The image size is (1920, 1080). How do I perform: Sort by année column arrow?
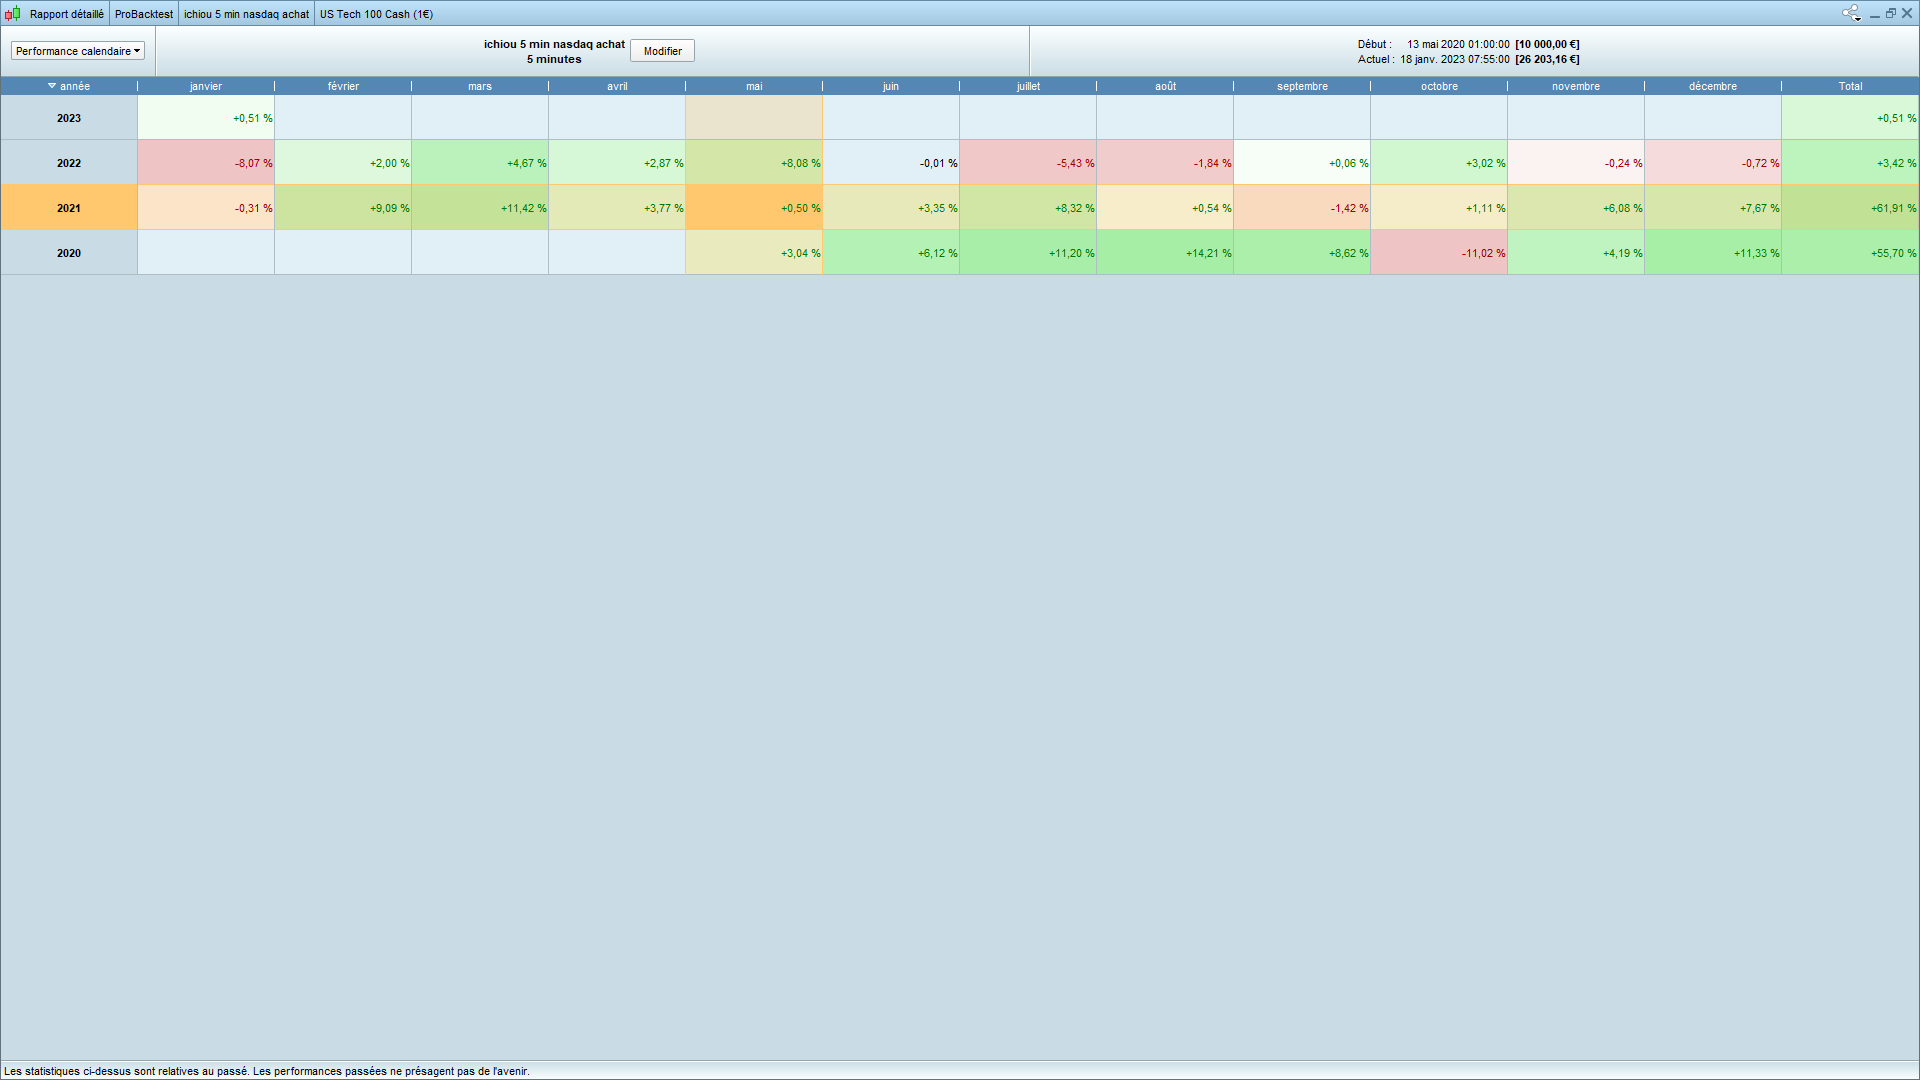click(52, 86)
